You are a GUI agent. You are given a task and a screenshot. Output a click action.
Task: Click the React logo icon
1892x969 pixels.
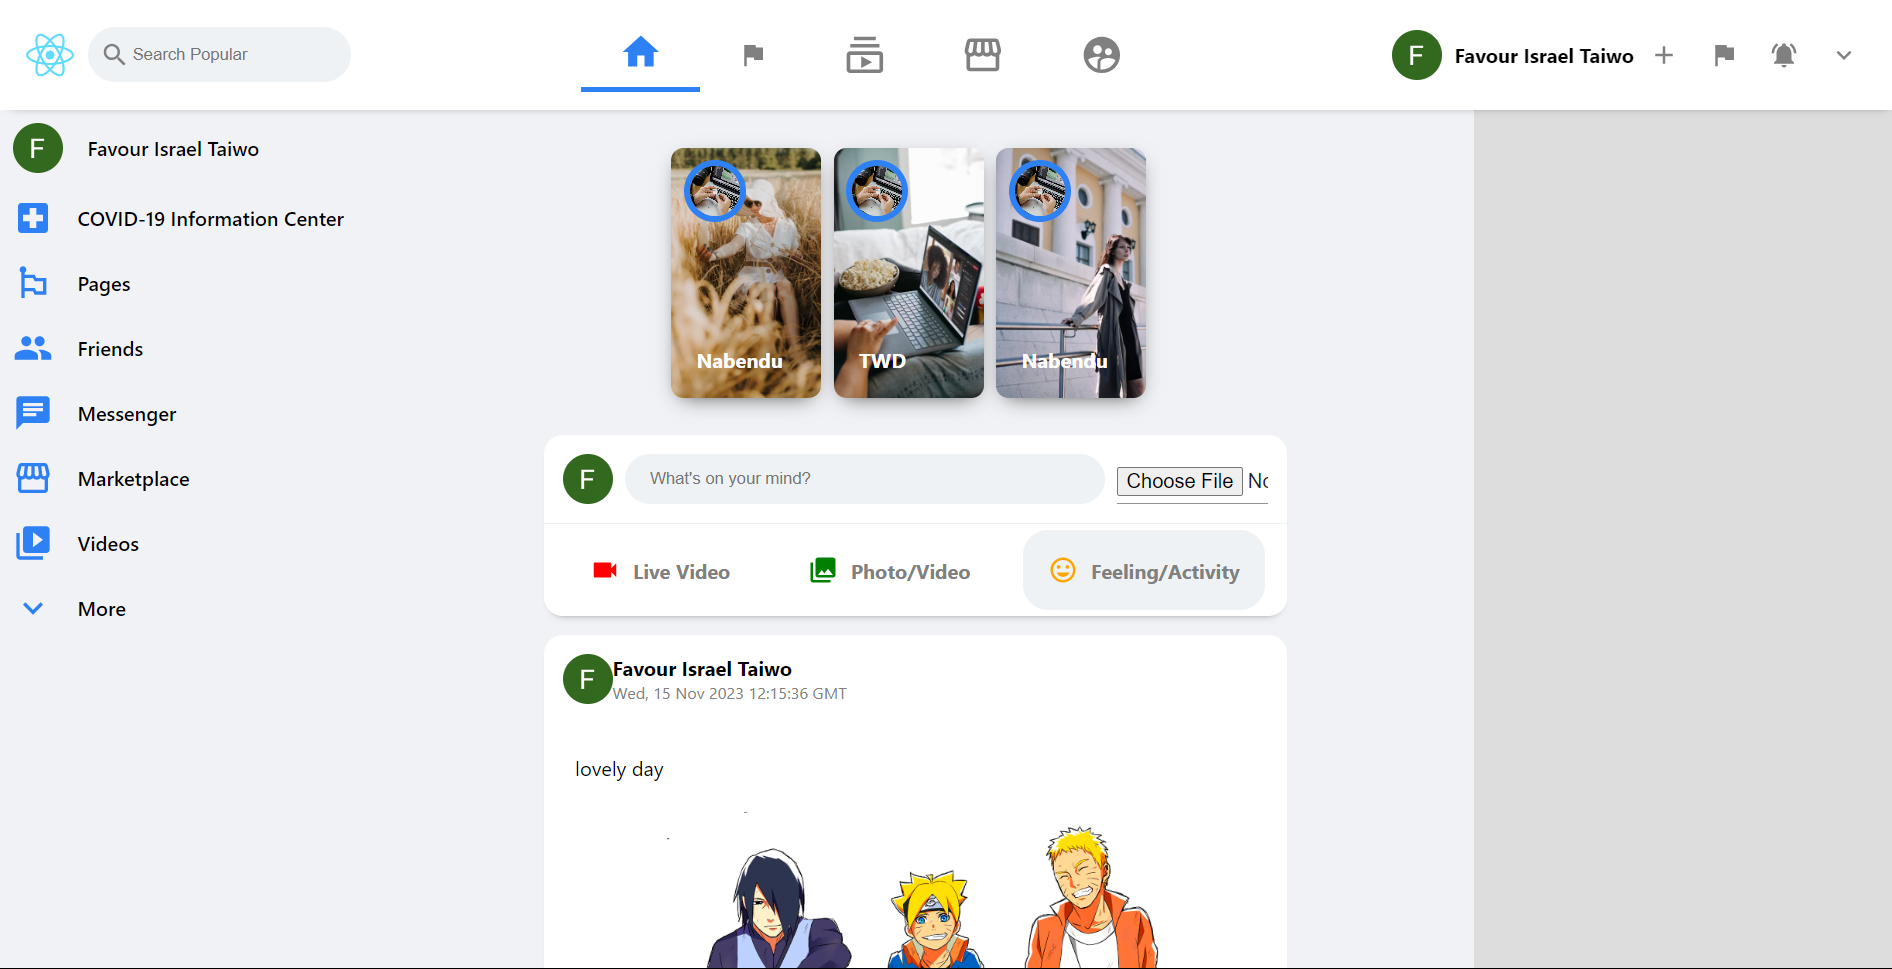[x=49, y=55]
